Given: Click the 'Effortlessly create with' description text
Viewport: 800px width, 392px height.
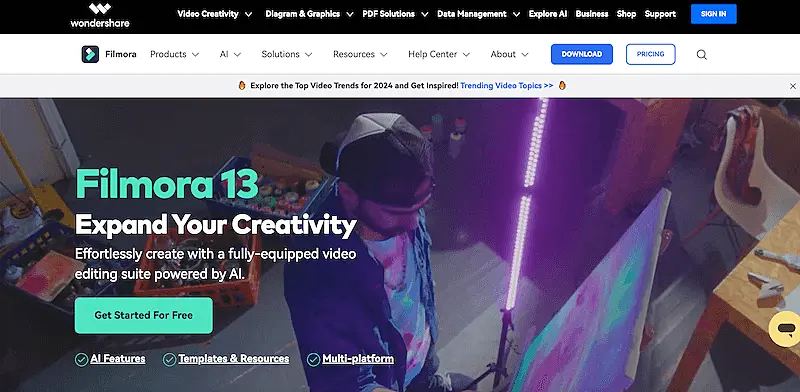Looking at the screenshot, I should 215,264.
